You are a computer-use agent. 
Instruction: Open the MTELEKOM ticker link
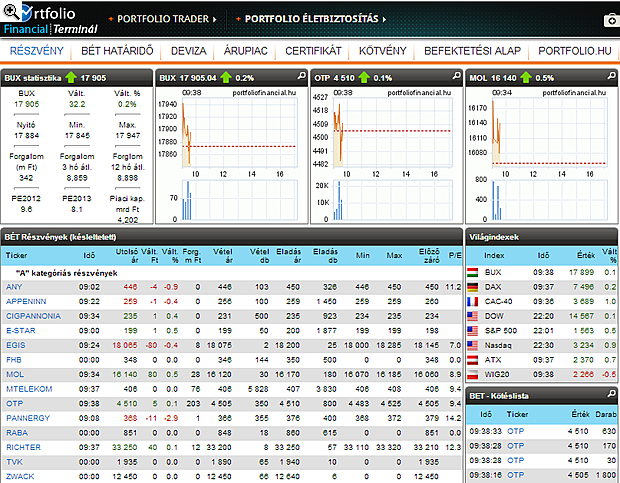tap(29, 389)
